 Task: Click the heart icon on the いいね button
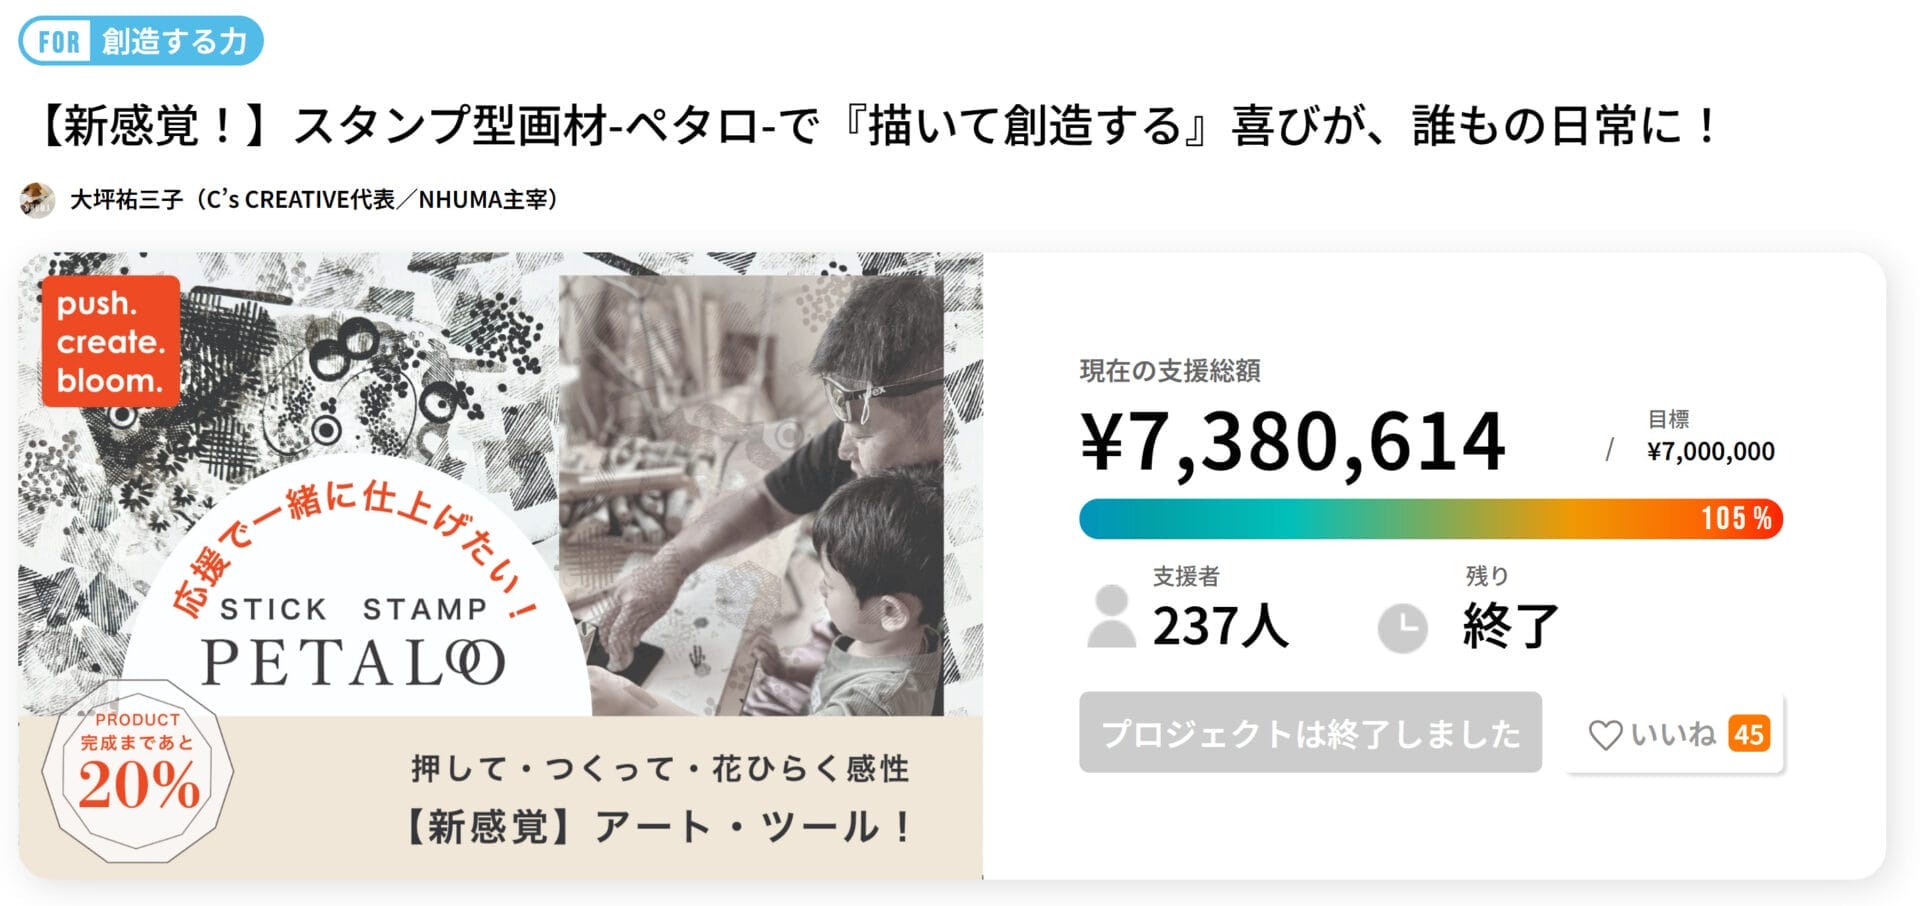1605,735
